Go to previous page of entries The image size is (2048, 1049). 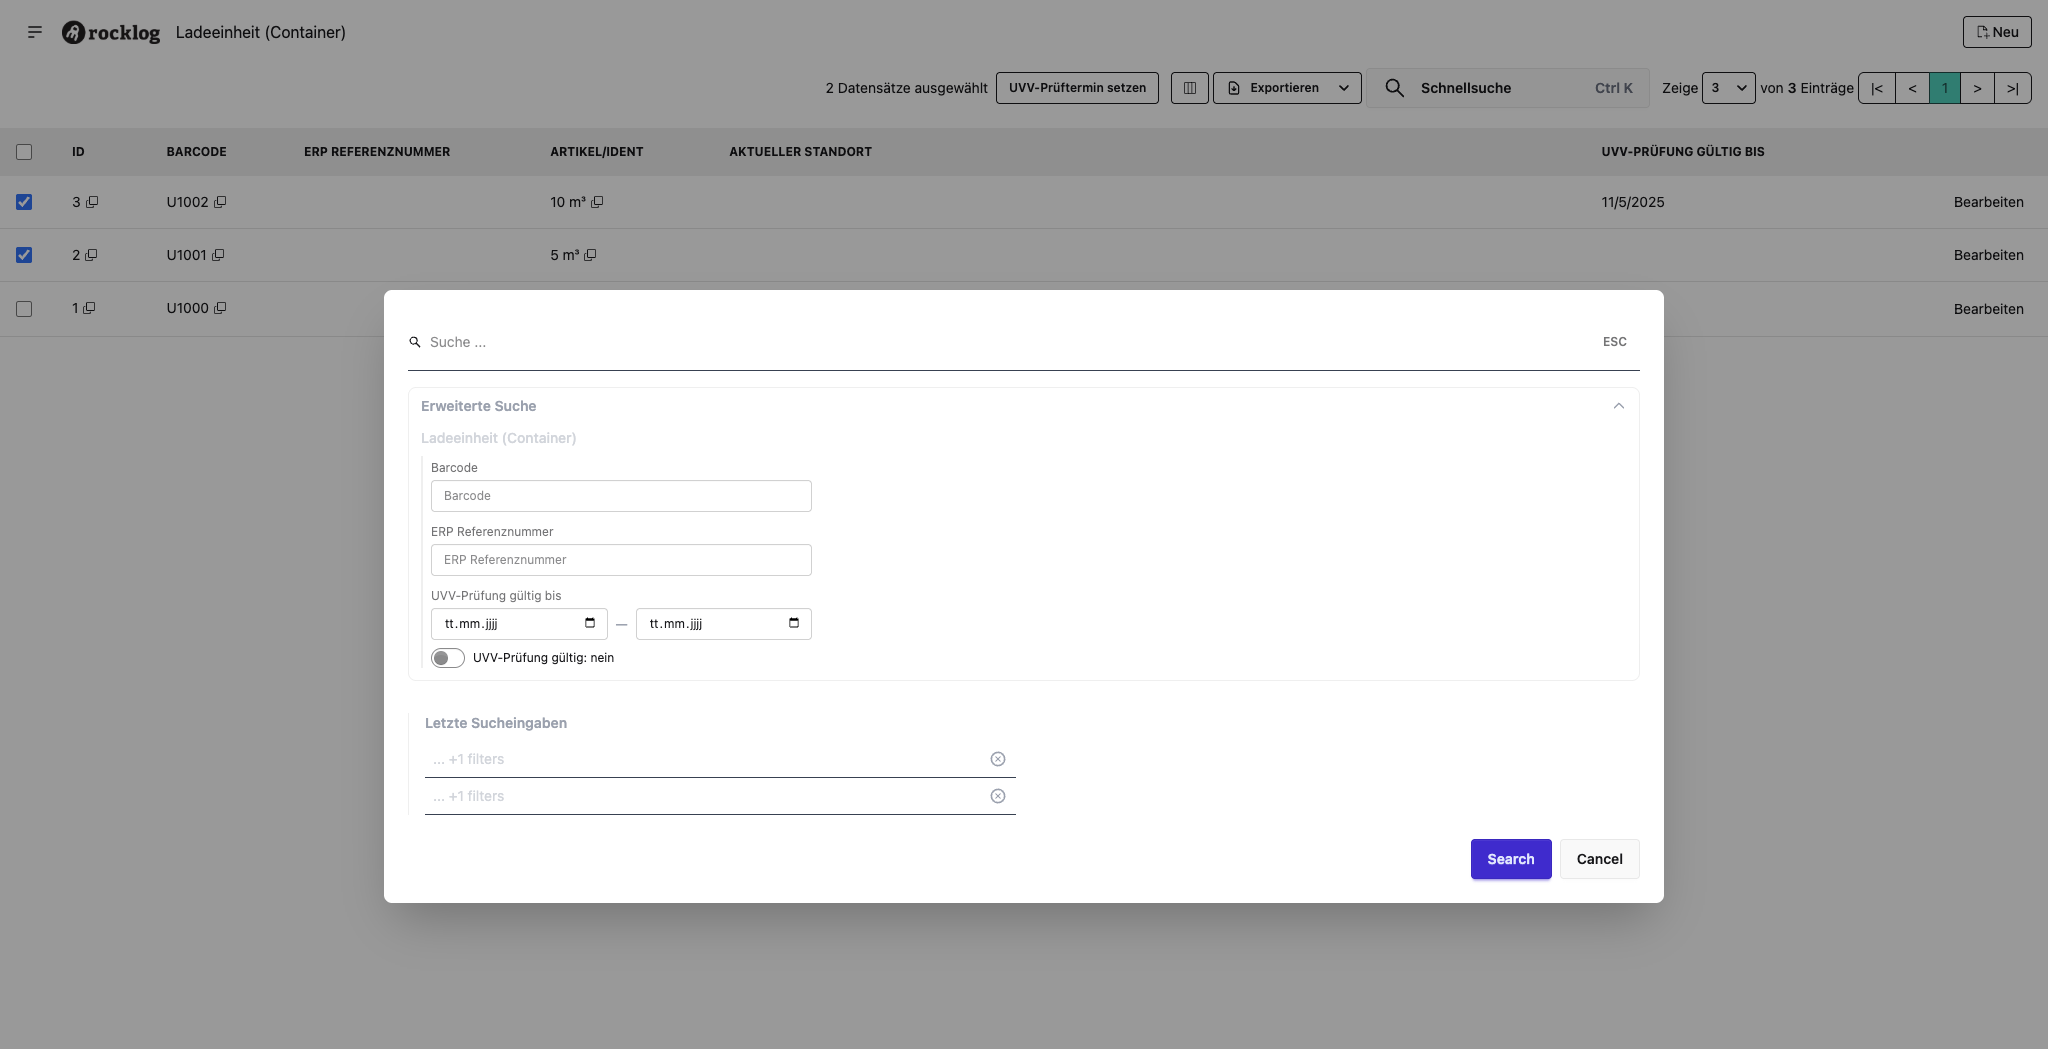(x=1912, y=88)
